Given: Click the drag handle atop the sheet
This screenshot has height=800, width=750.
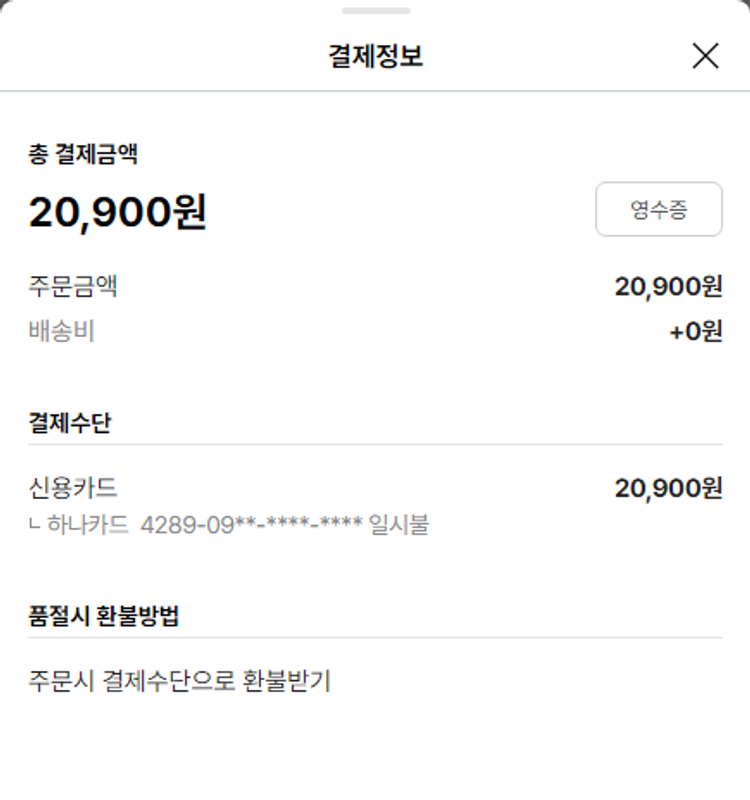Looking at the screenshot, I should (x=375, y=11).
